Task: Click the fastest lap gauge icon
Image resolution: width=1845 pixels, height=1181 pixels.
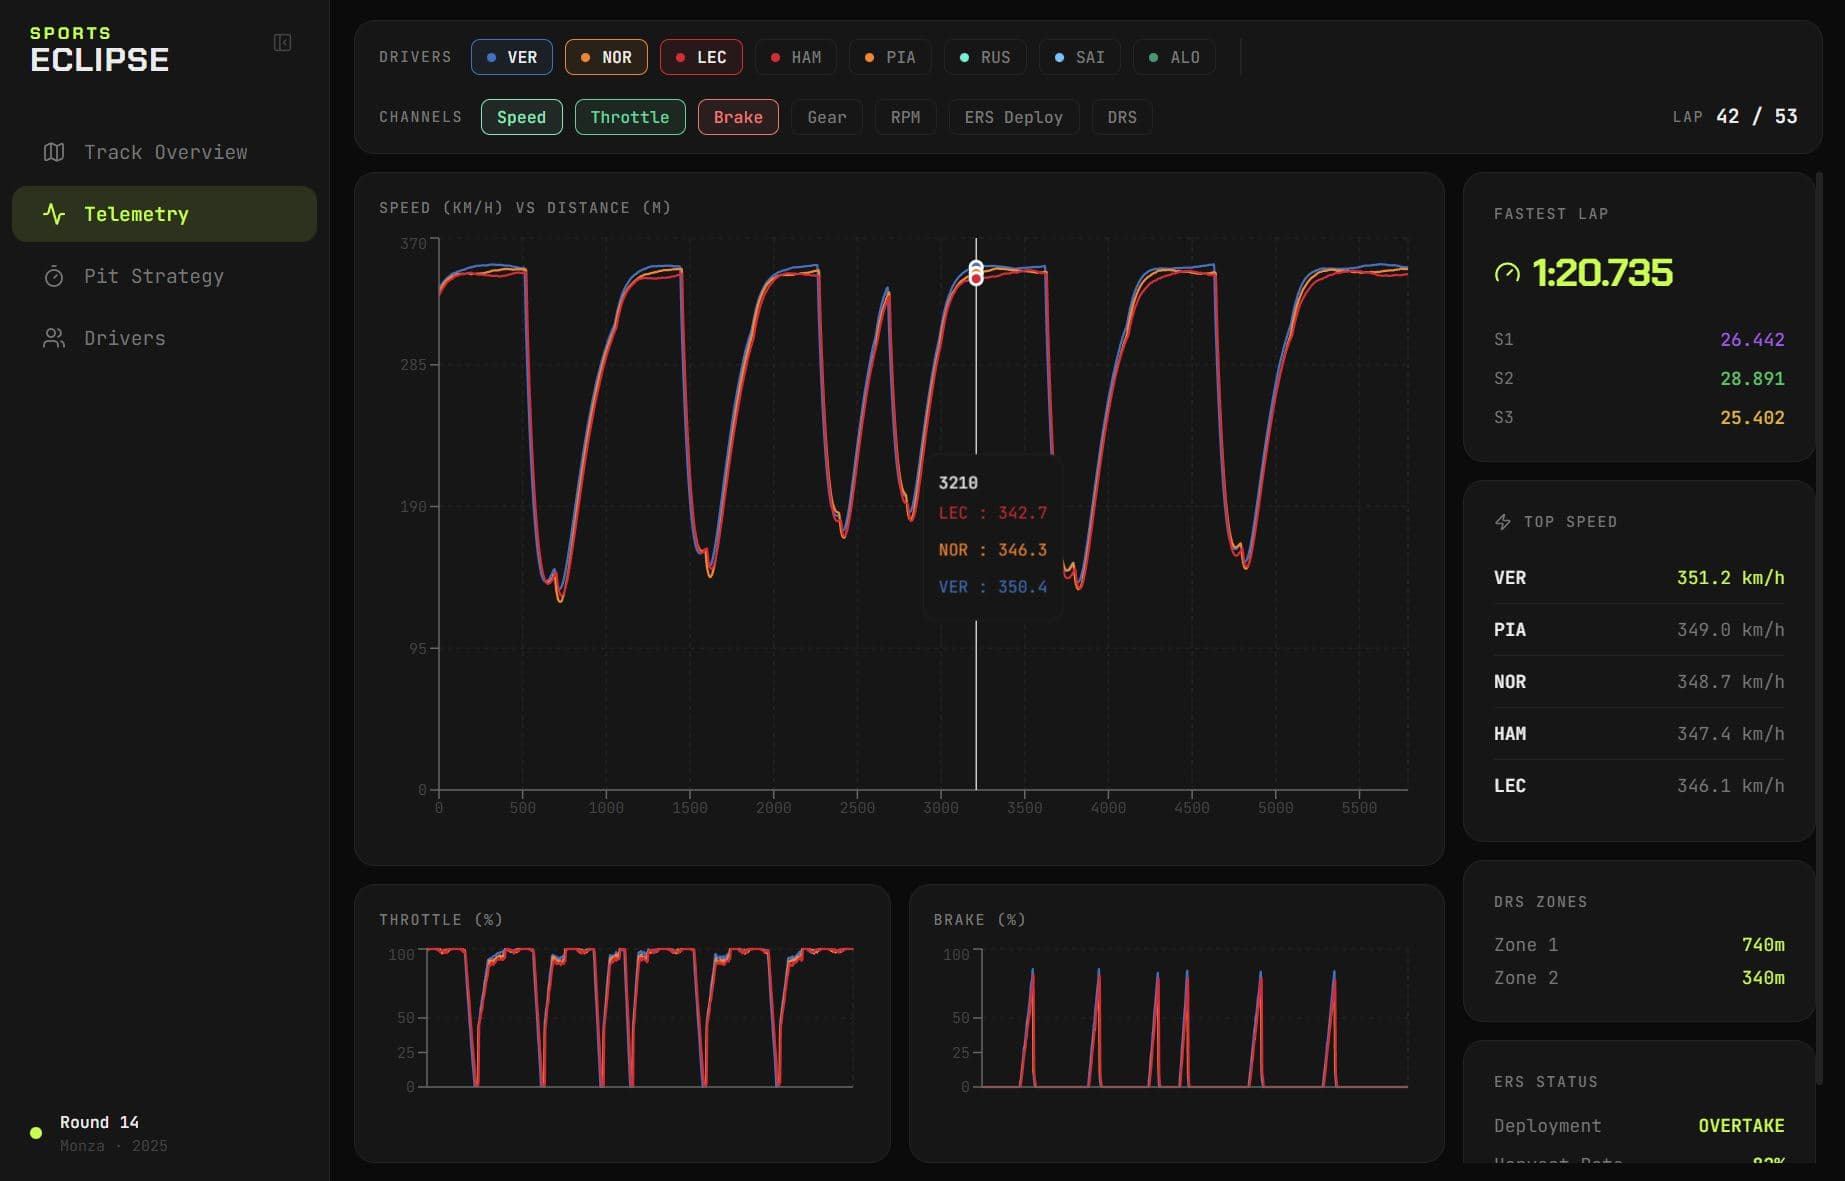Action: 1507,273
